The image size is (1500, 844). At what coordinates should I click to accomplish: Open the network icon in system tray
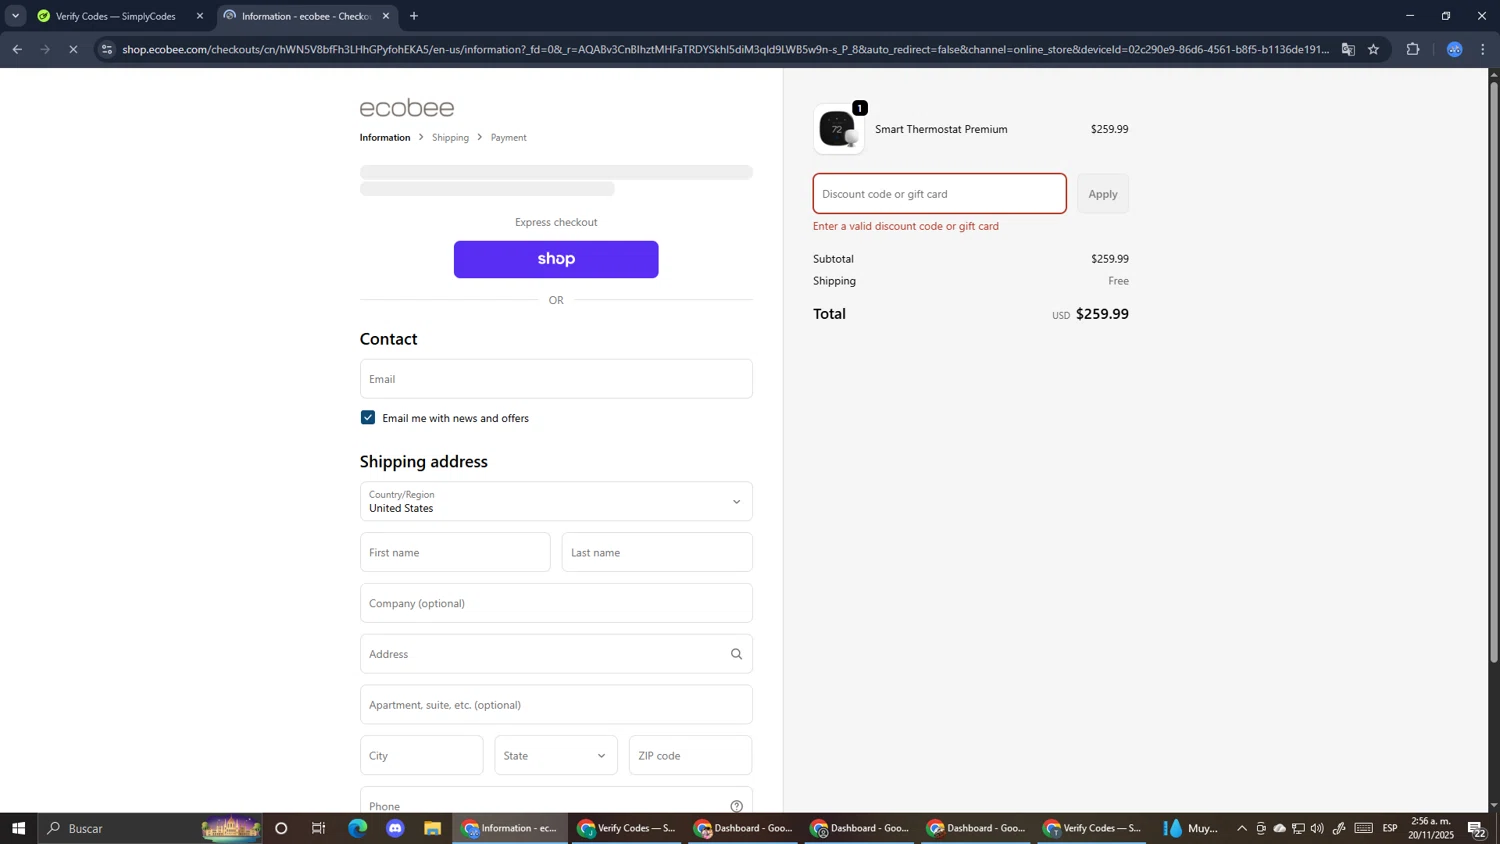pyautogui.click(x=1298, y=828)
